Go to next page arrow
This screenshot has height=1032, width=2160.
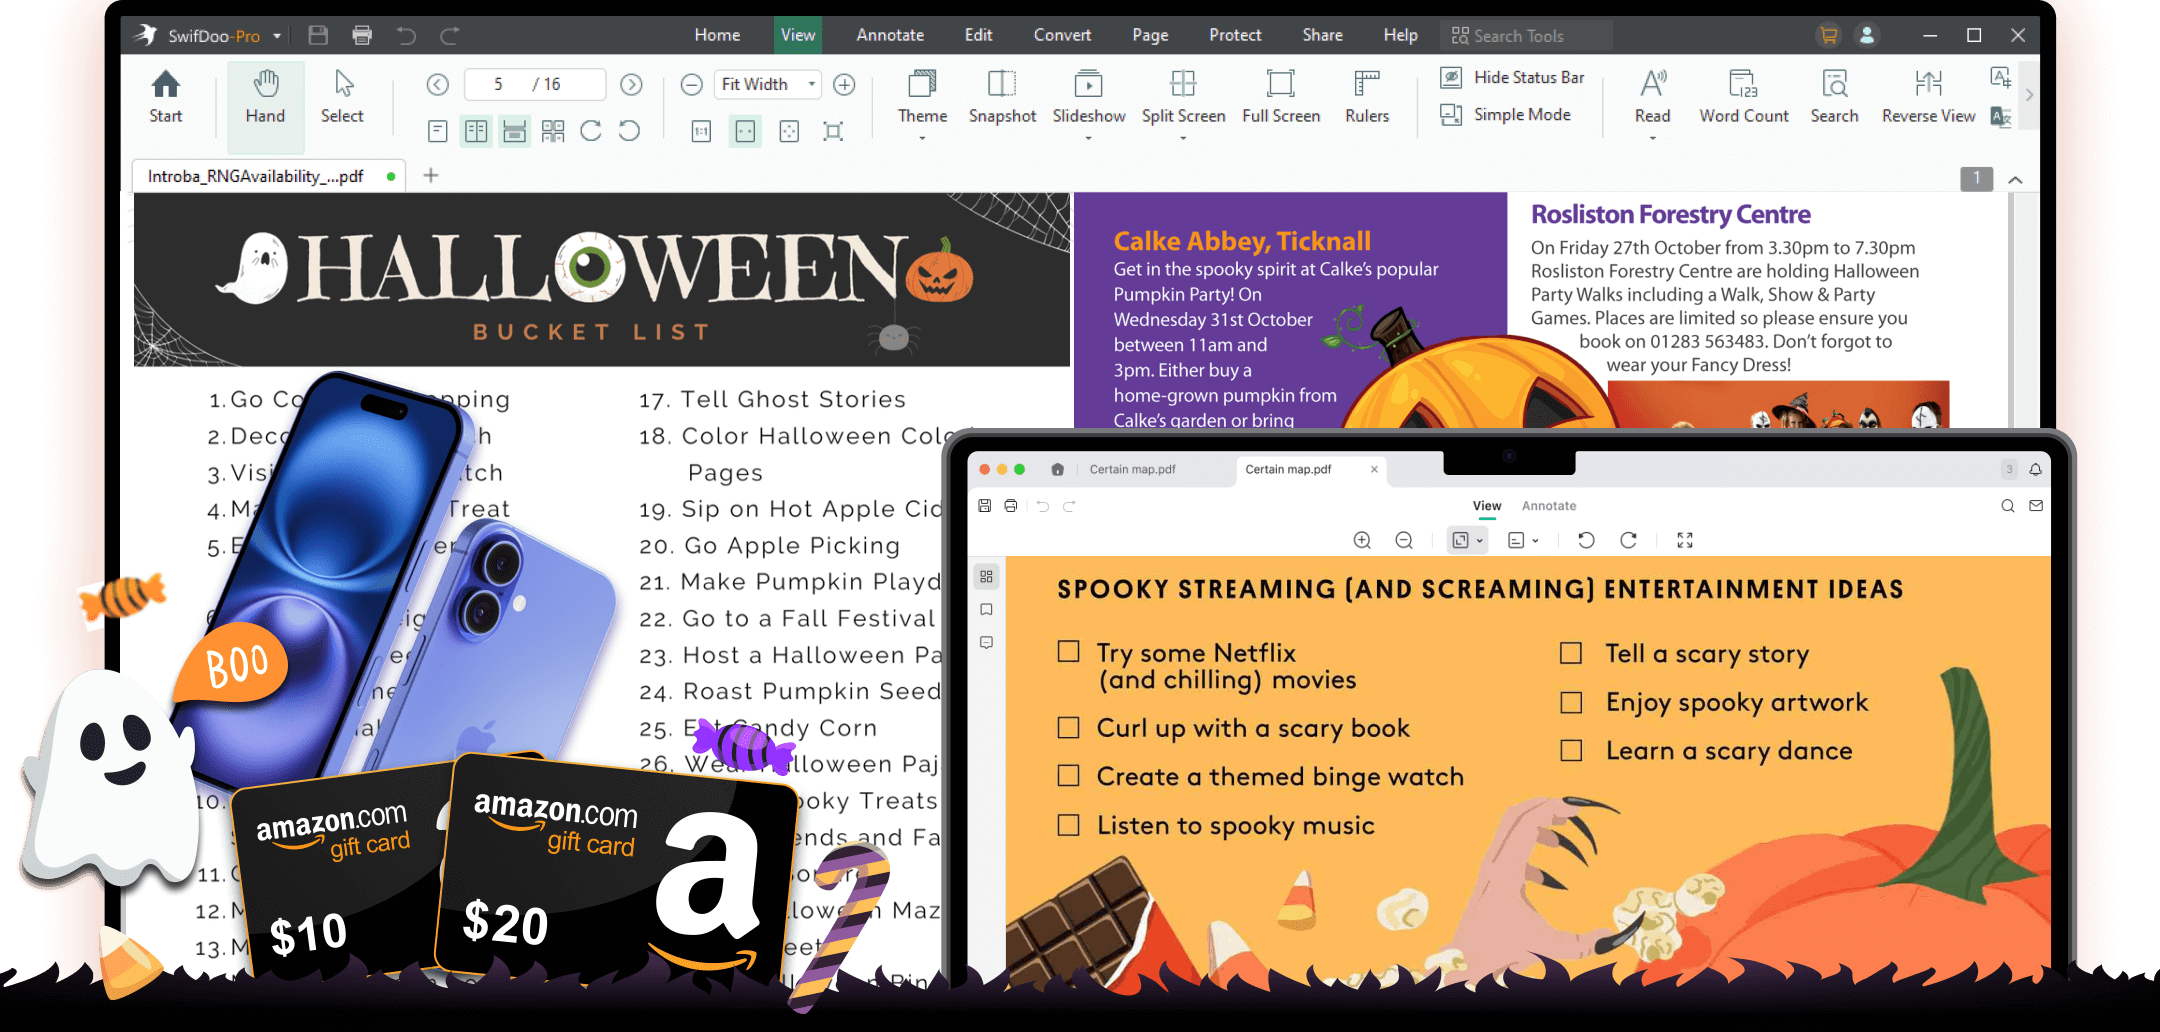click(631, 84)
